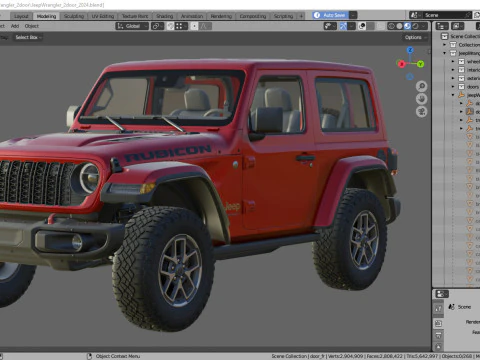Click the Z axis on navigation gizmo
480x360 pixels.
pos(410,50)
